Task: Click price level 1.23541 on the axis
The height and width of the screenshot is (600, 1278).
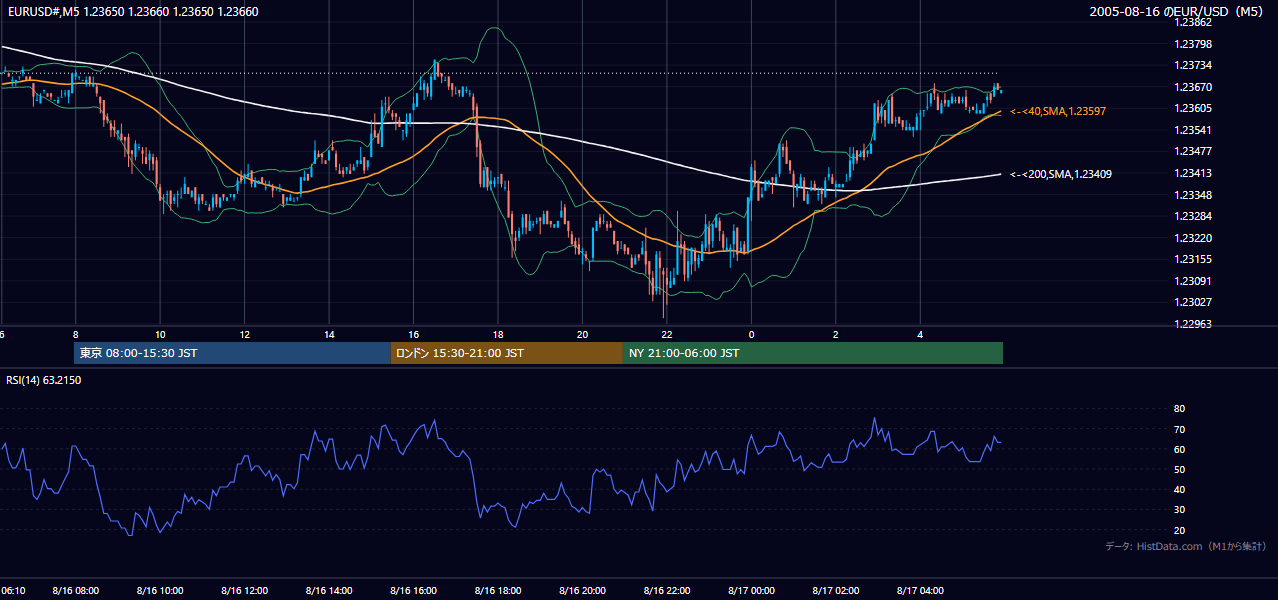Action: coord(1193,130)
